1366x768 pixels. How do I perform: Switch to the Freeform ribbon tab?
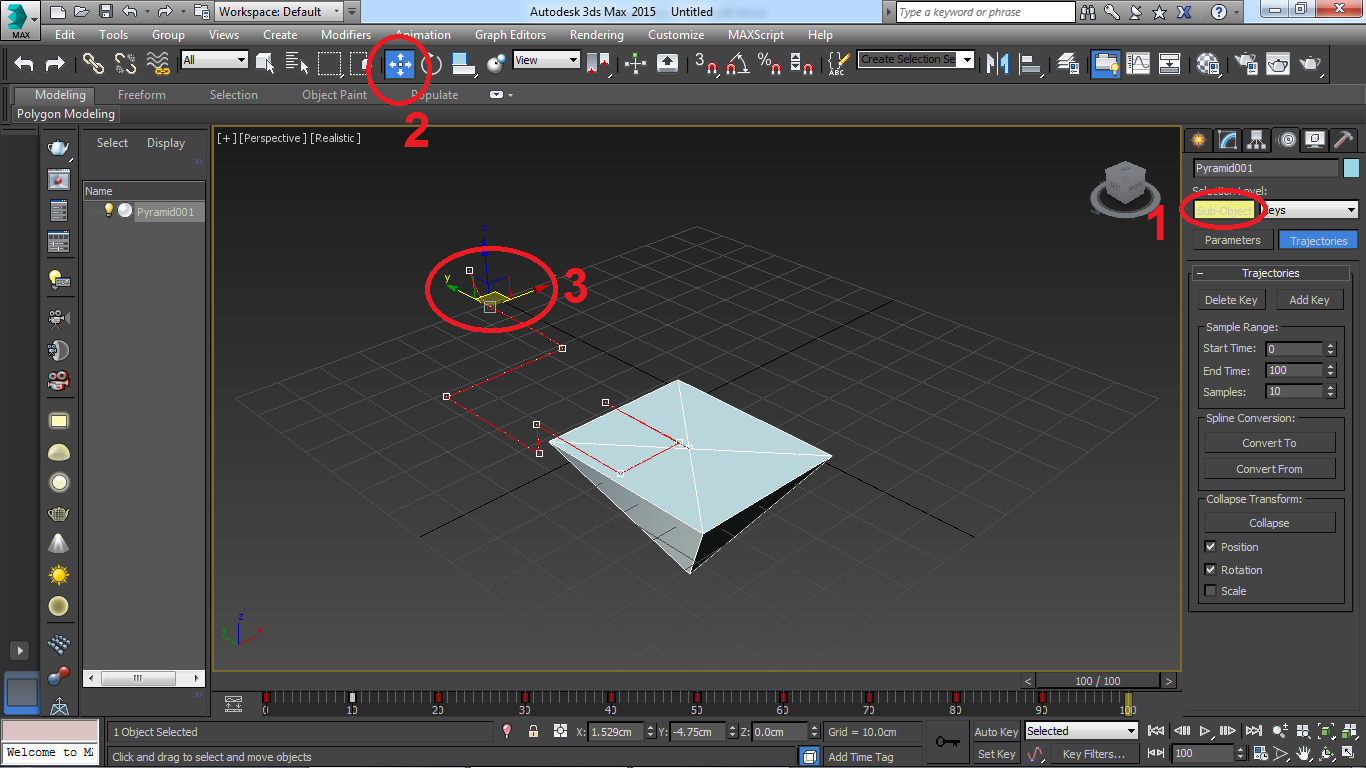(142, 95)
